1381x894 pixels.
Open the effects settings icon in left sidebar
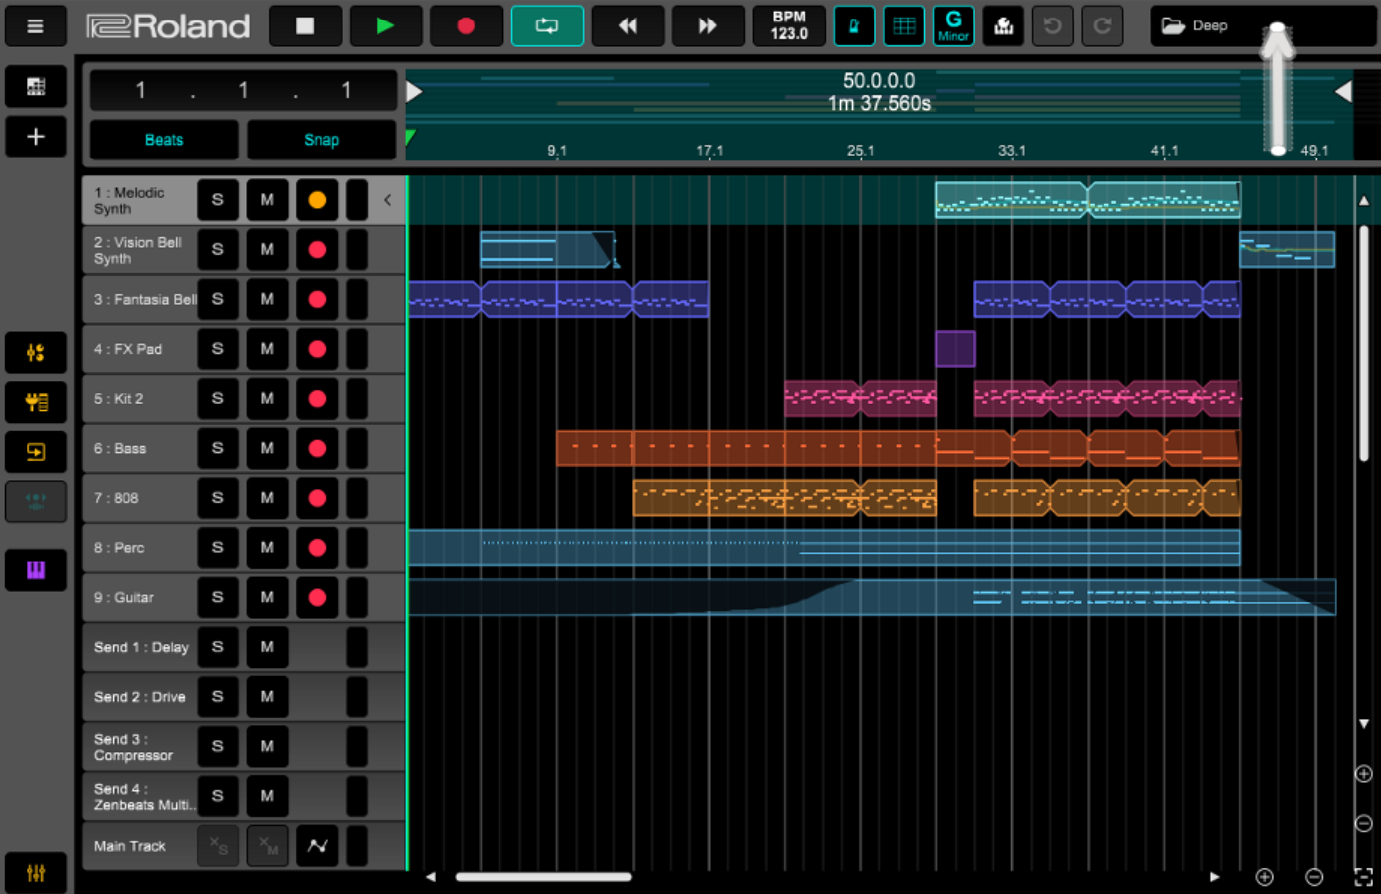point(36,402)
